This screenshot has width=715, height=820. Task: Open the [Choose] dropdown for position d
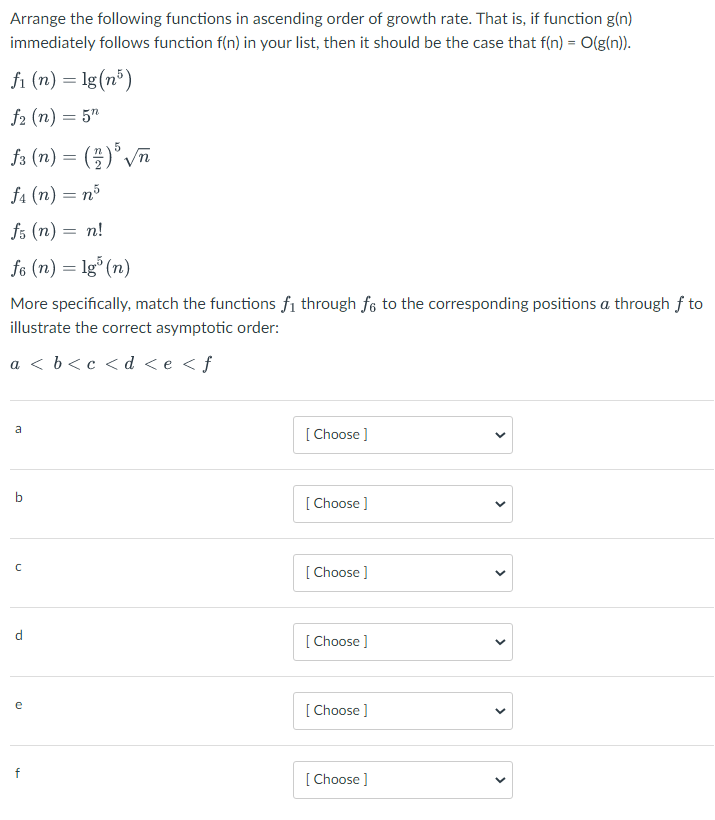coord(402,641)
